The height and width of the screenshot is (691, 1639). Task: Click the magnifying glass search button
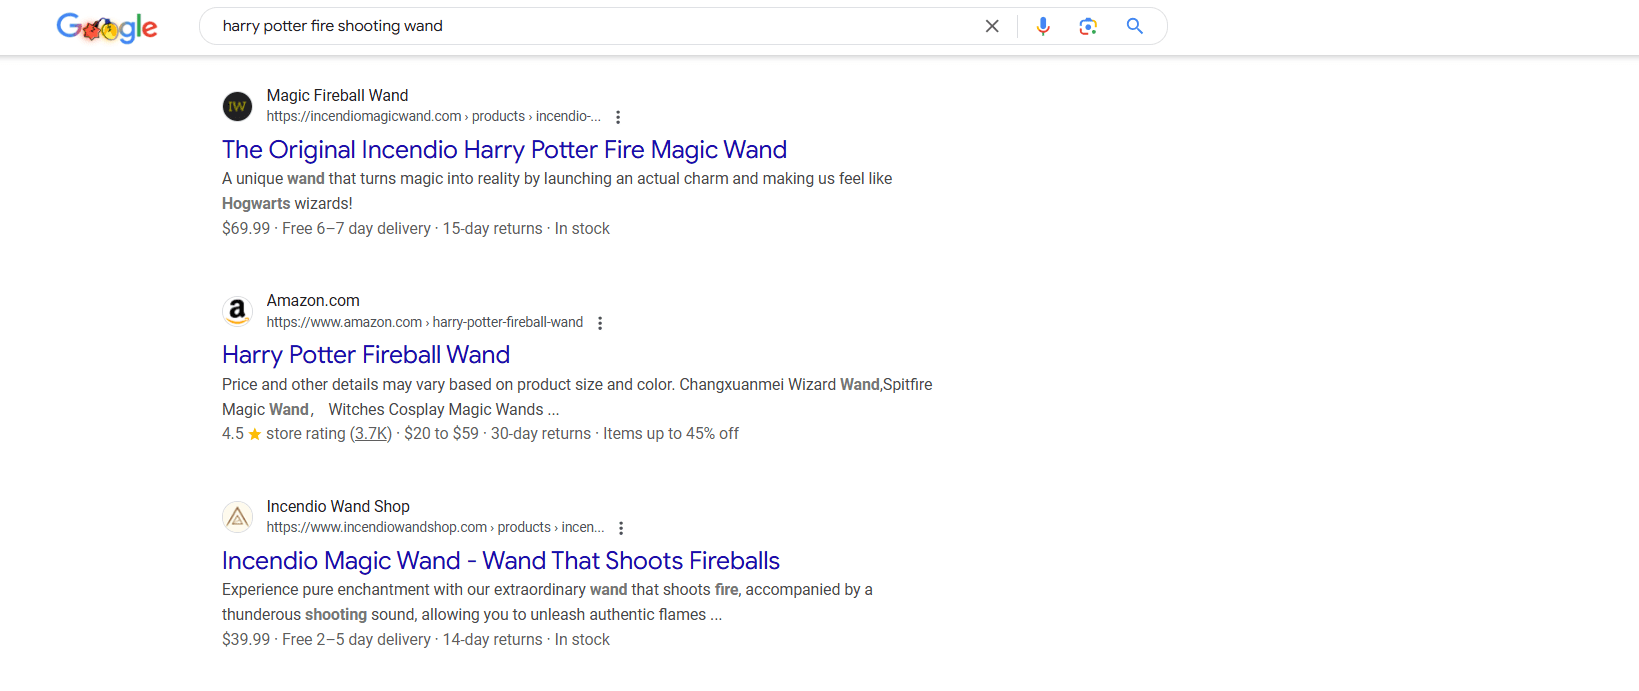[x=1134, y=26]
